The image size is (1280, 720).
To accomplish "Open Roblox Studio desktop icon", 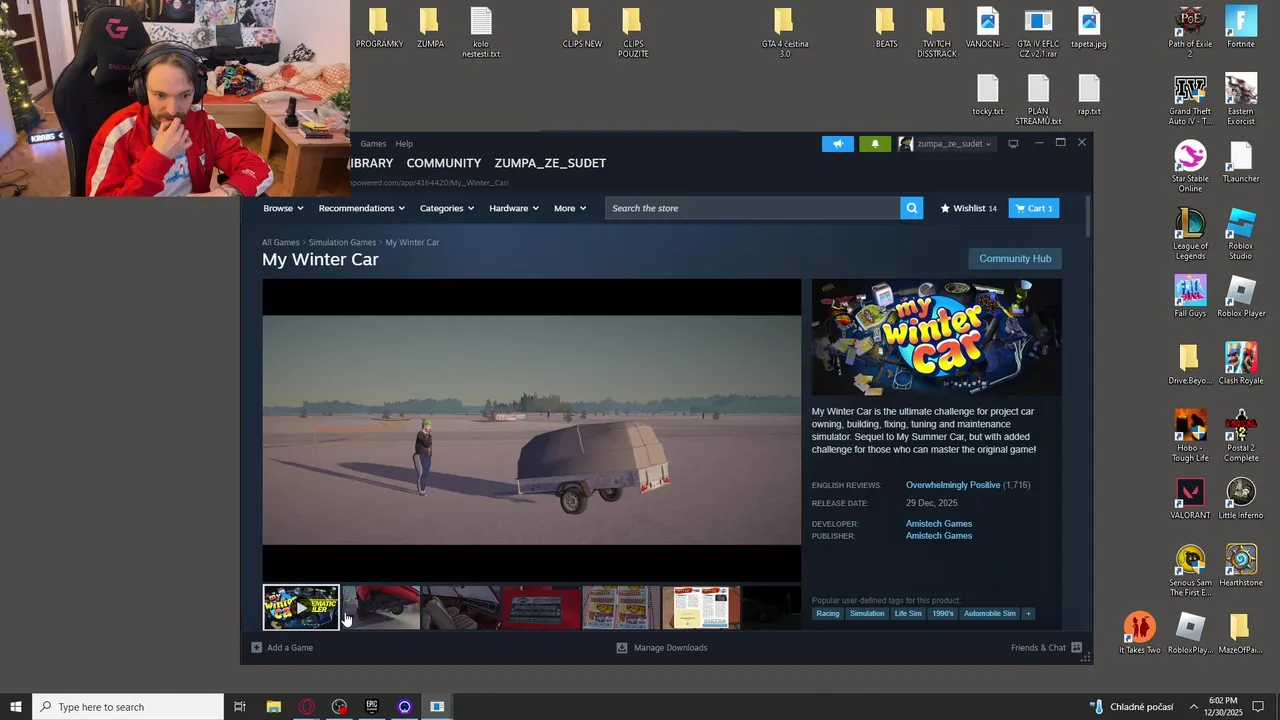I will [1241, 234].
